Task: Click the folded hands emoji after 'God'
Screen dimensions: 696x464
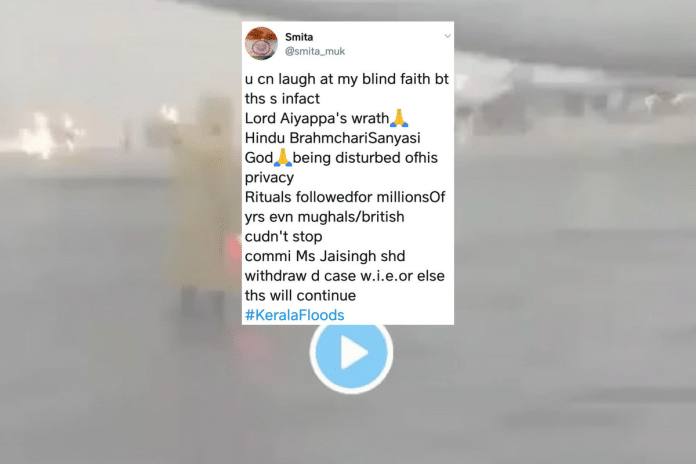Action: tap(283, 158)
